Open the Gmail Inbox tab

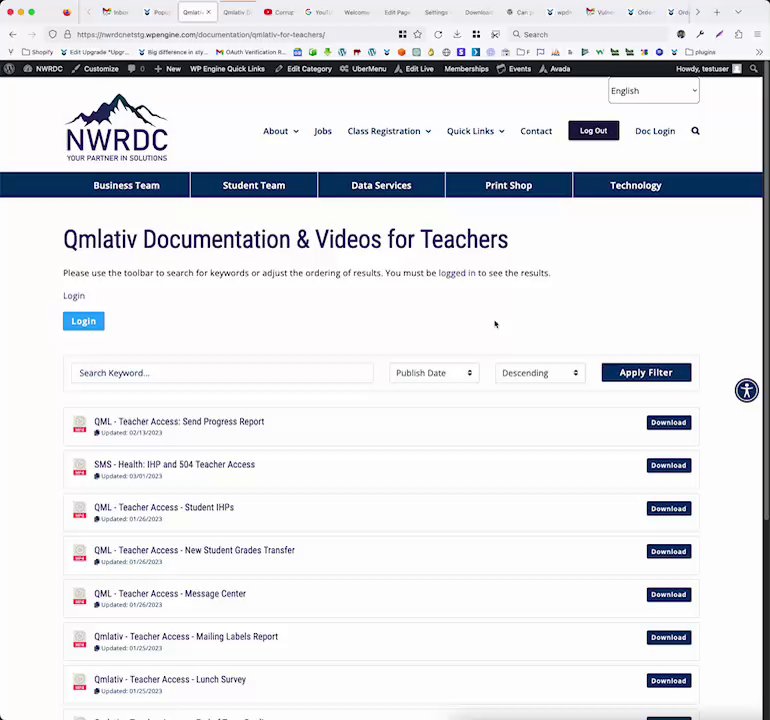(116, 12)
